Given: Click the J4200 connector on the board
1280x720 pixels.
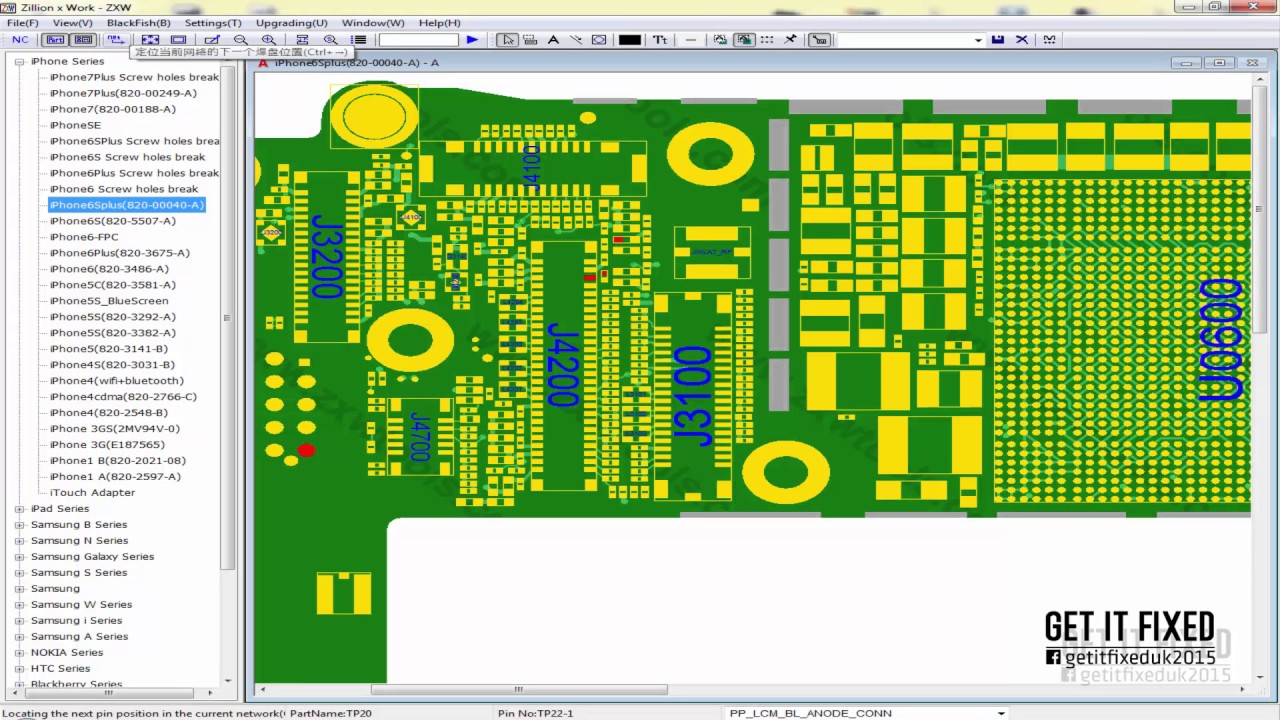Looking at the screenshot, I should click(563, 364).
